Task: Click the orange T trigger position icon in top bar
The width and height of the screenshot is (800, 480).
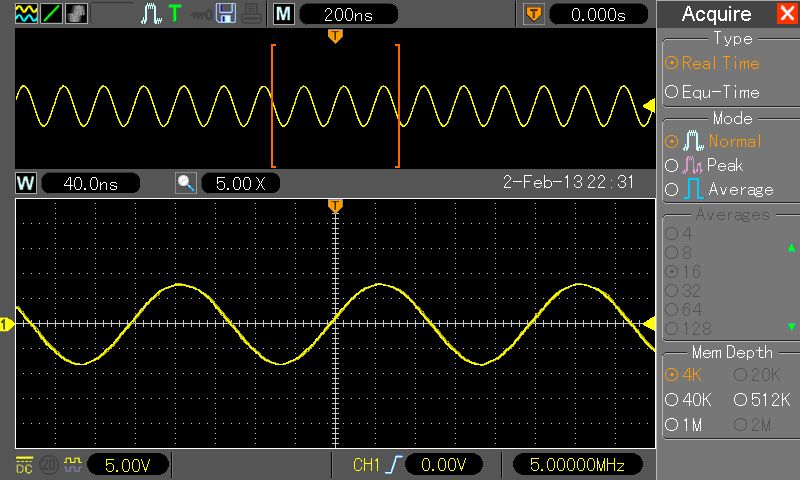Action: (x=534, y=14)
